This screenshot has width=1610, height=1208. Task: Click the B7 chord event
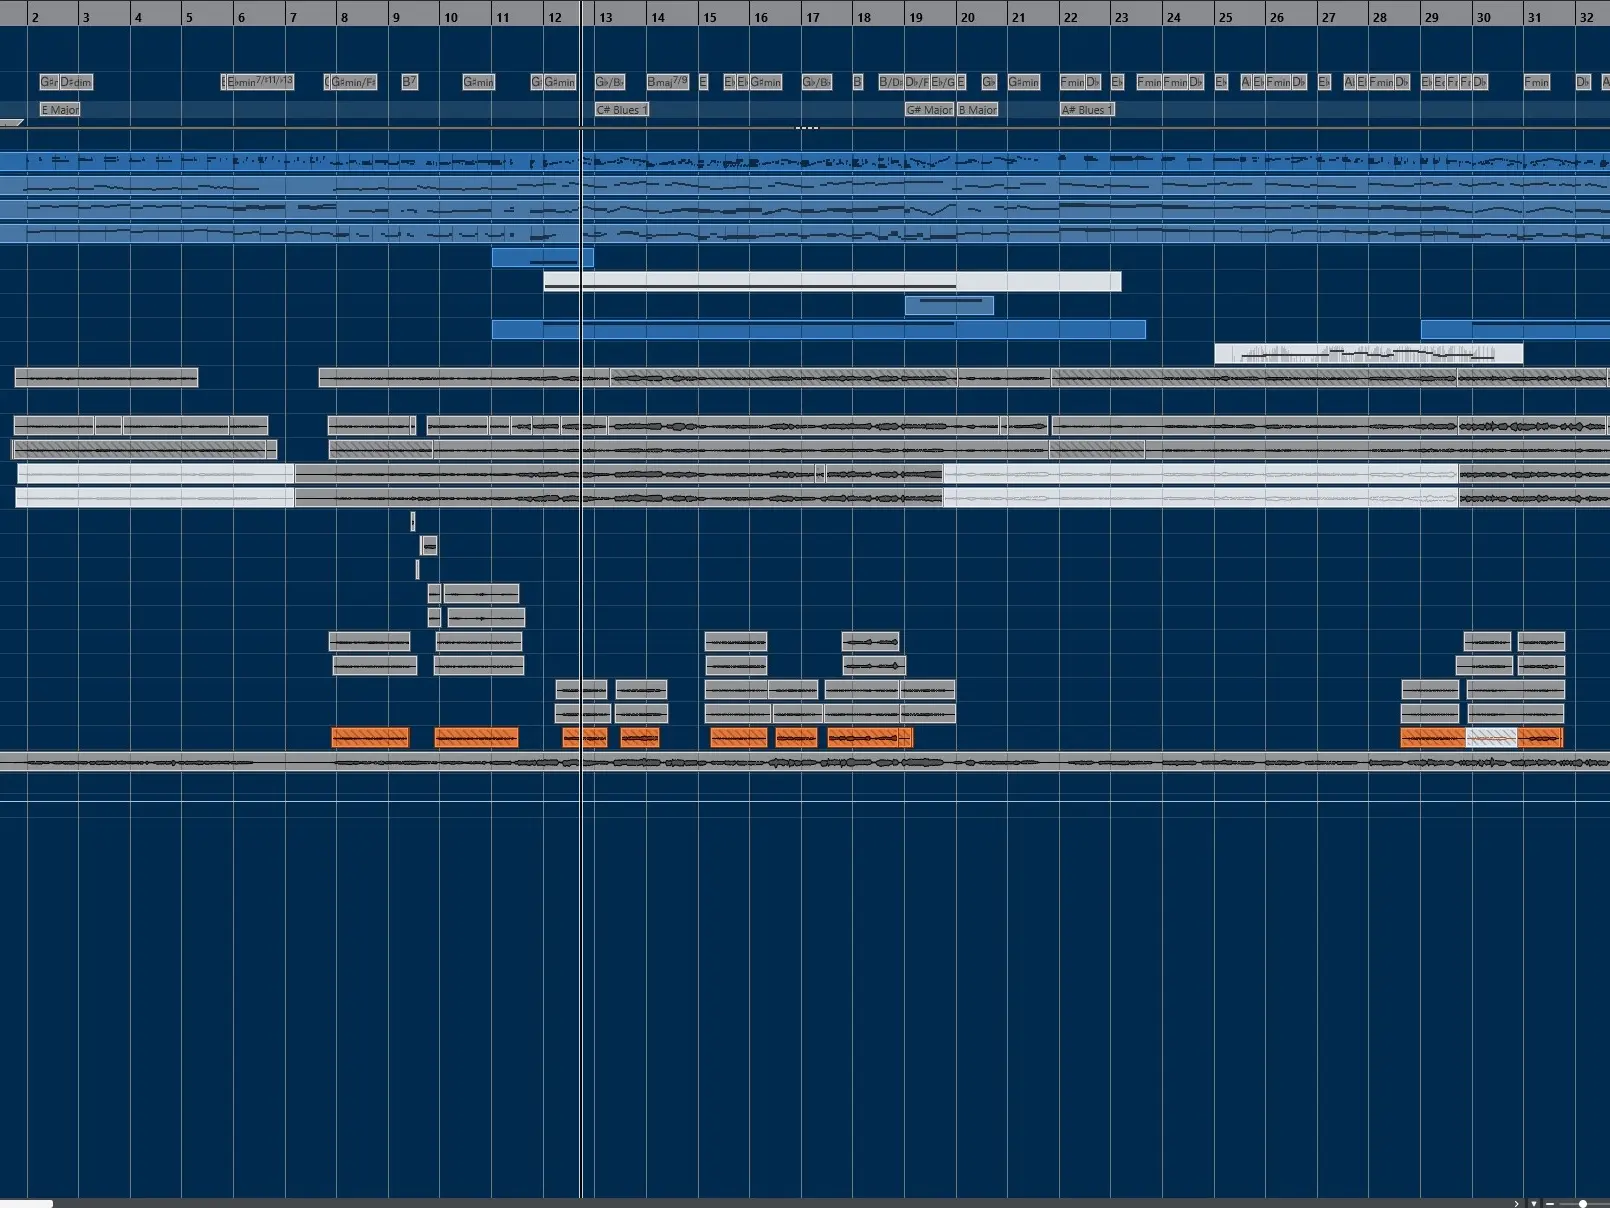click(409, 82)
